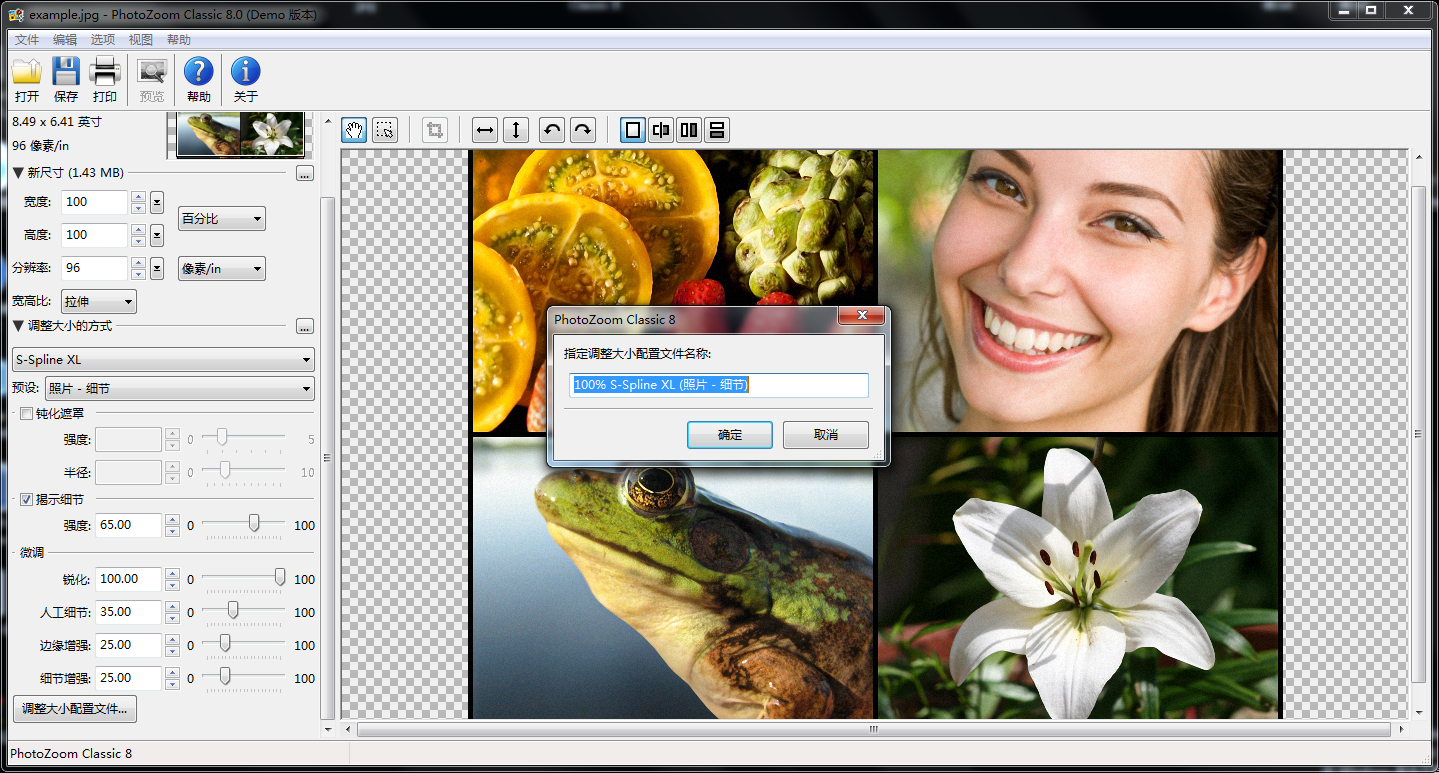
Task: Open the S-Spline XL method dropdown
Action: tap(163, 360)
